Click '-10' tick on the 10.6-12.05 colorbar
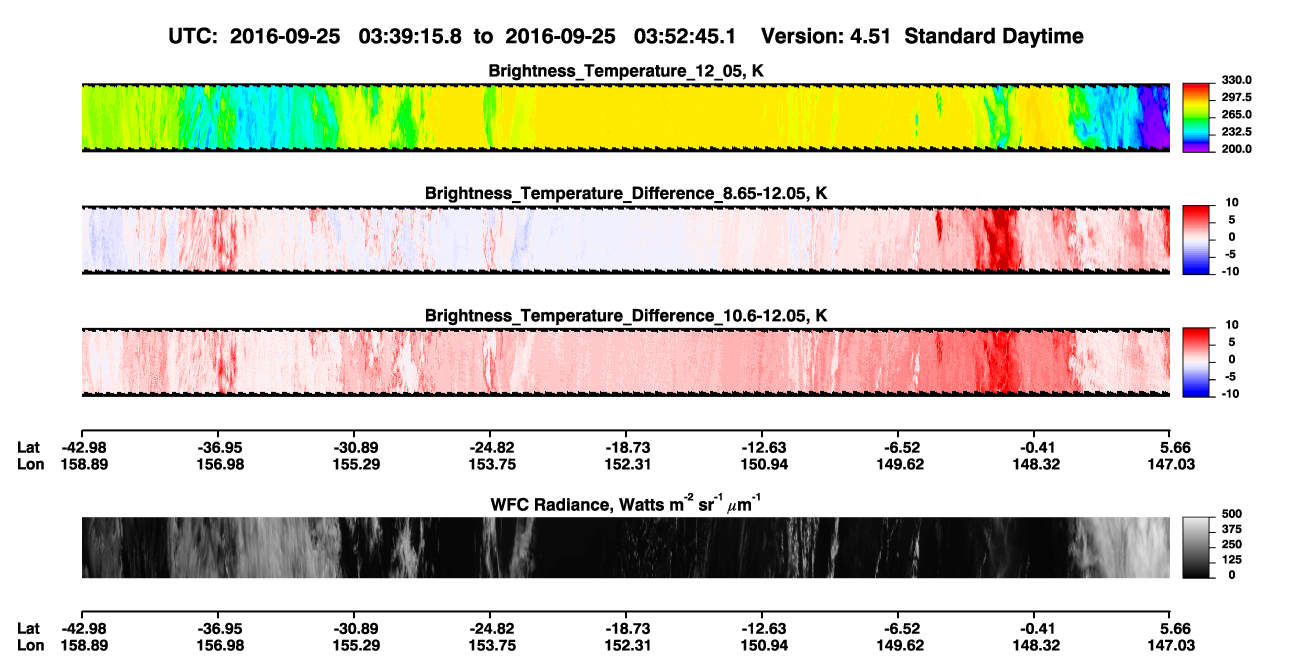 (x=1229, y=393)
